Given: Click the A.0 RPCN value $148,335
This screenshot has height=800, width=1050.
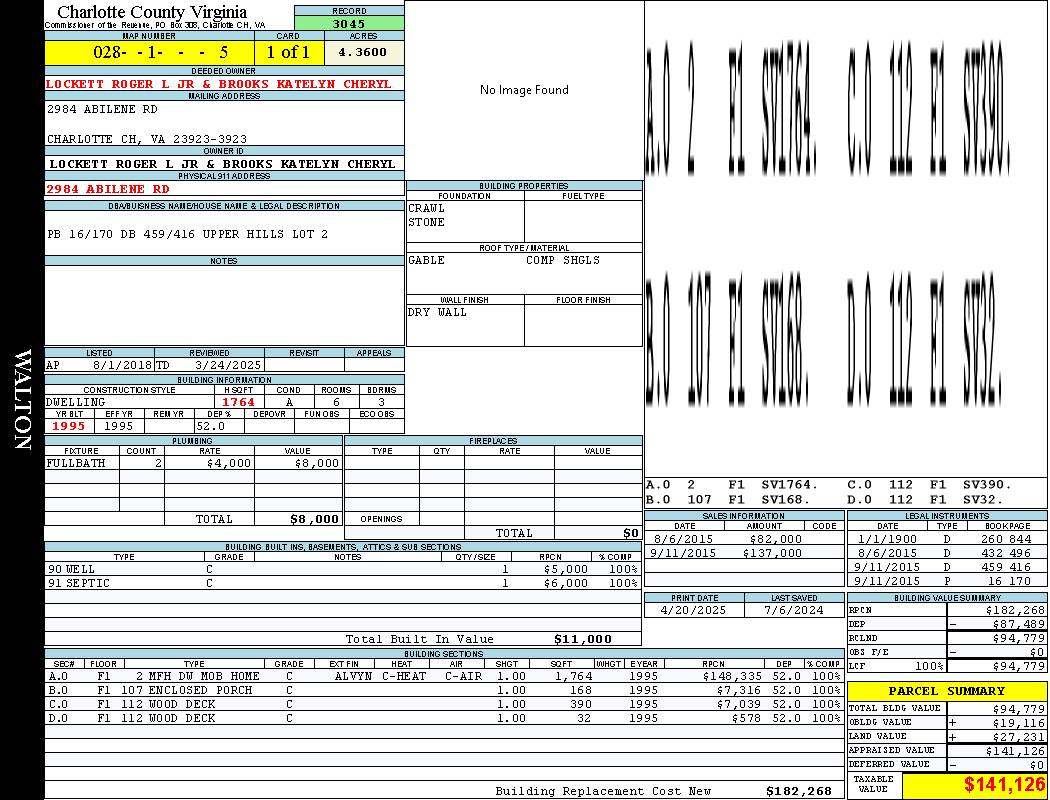Looking at the screenshot, I should pyautogui.click(x=733, y=676).
